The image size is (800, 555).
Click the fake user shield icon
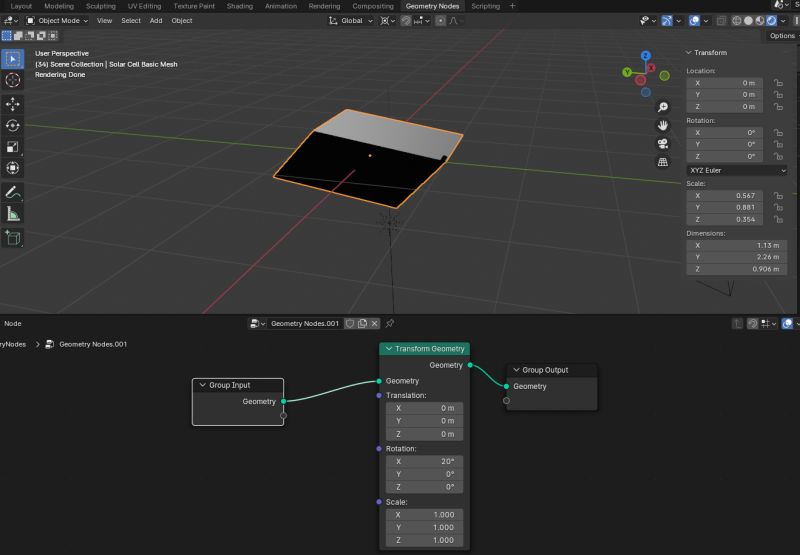(350, 323)
